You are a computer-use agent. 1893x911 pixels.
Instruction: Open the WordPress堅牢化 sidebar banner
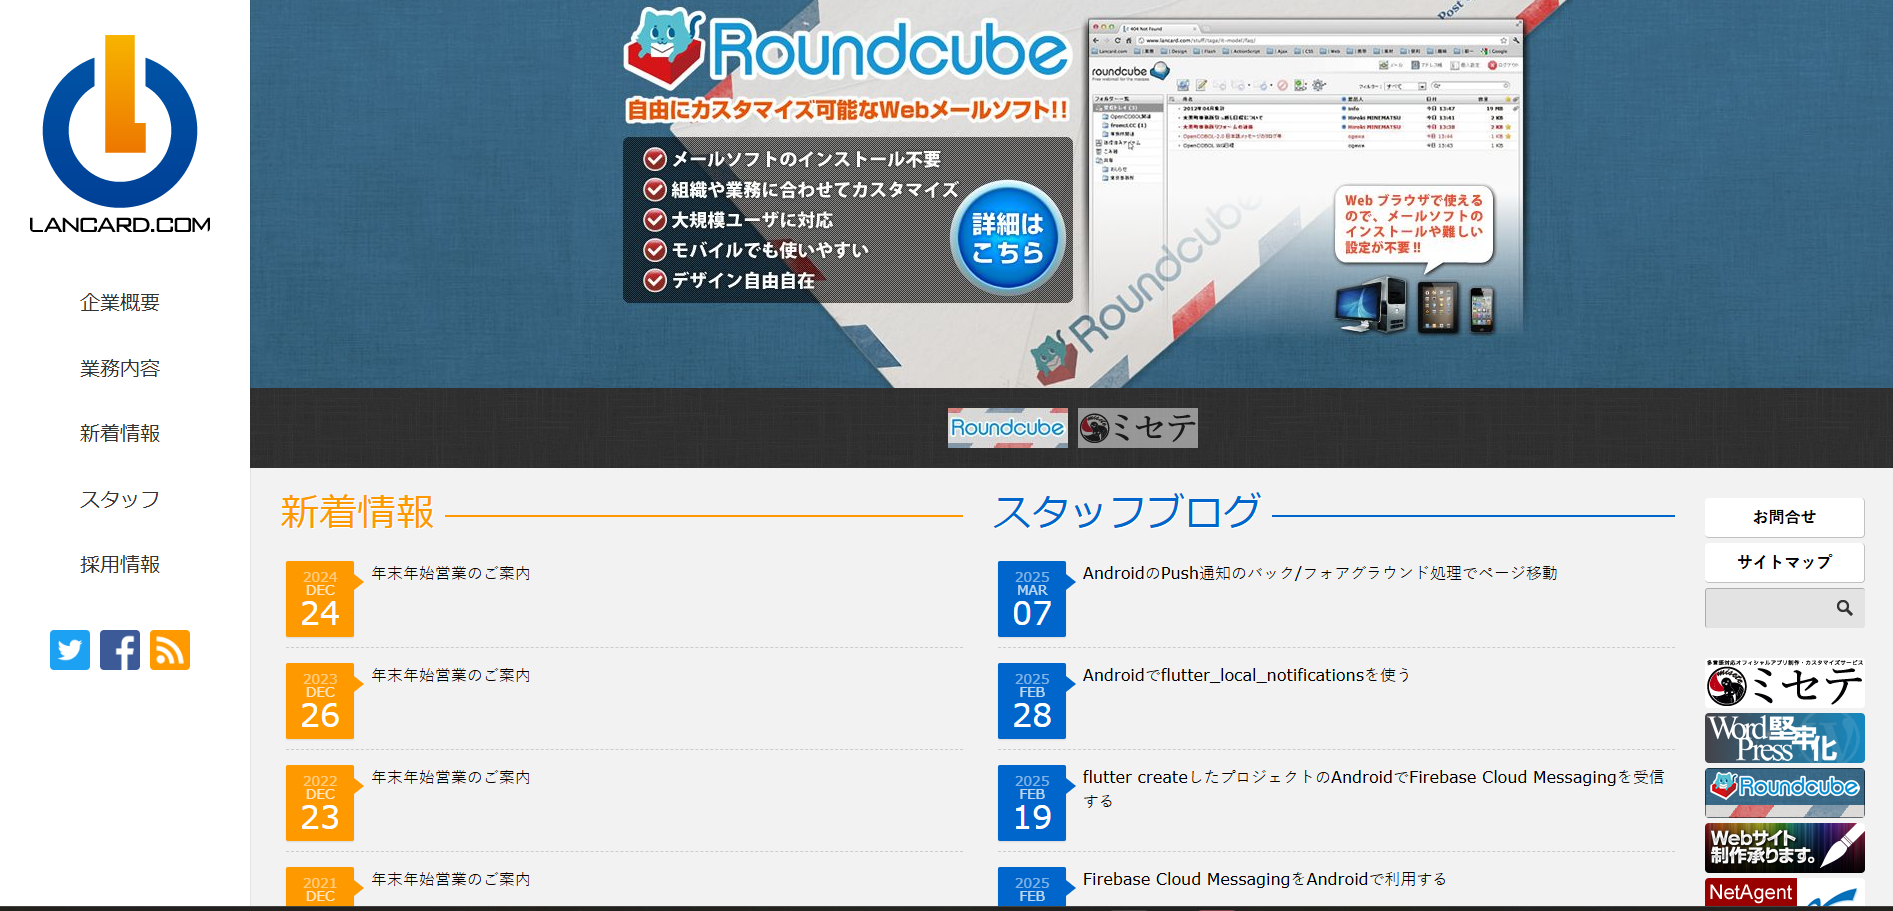pos(1785,738)
